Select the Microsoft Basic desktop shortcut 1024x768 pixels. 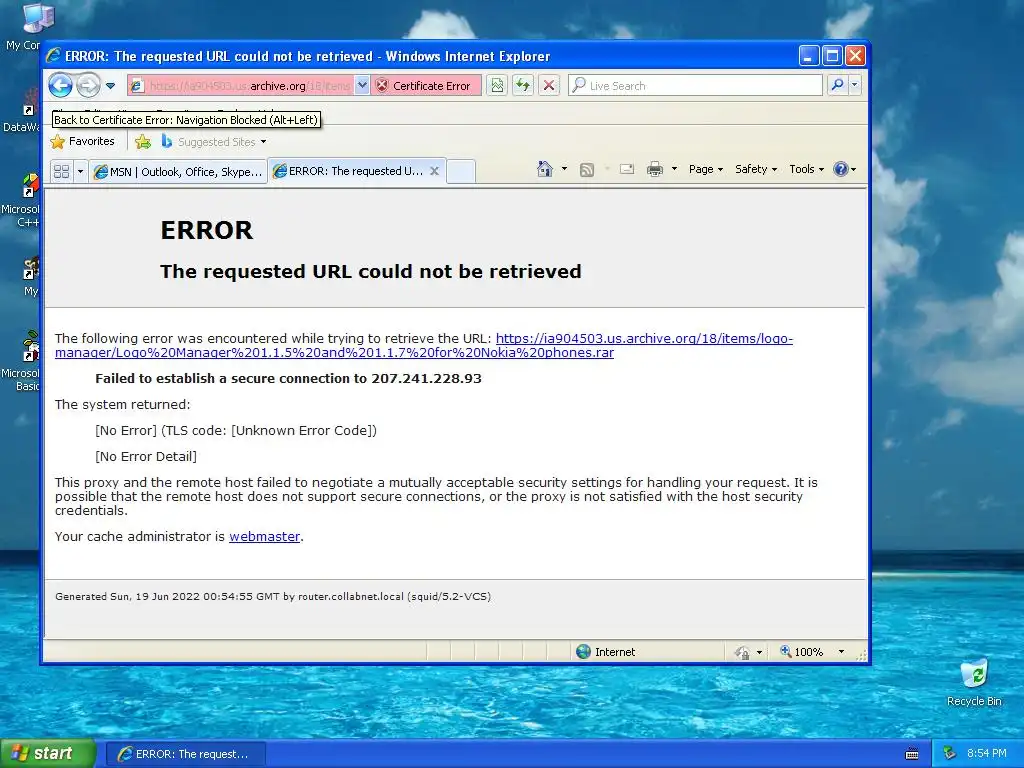point(22,361)
